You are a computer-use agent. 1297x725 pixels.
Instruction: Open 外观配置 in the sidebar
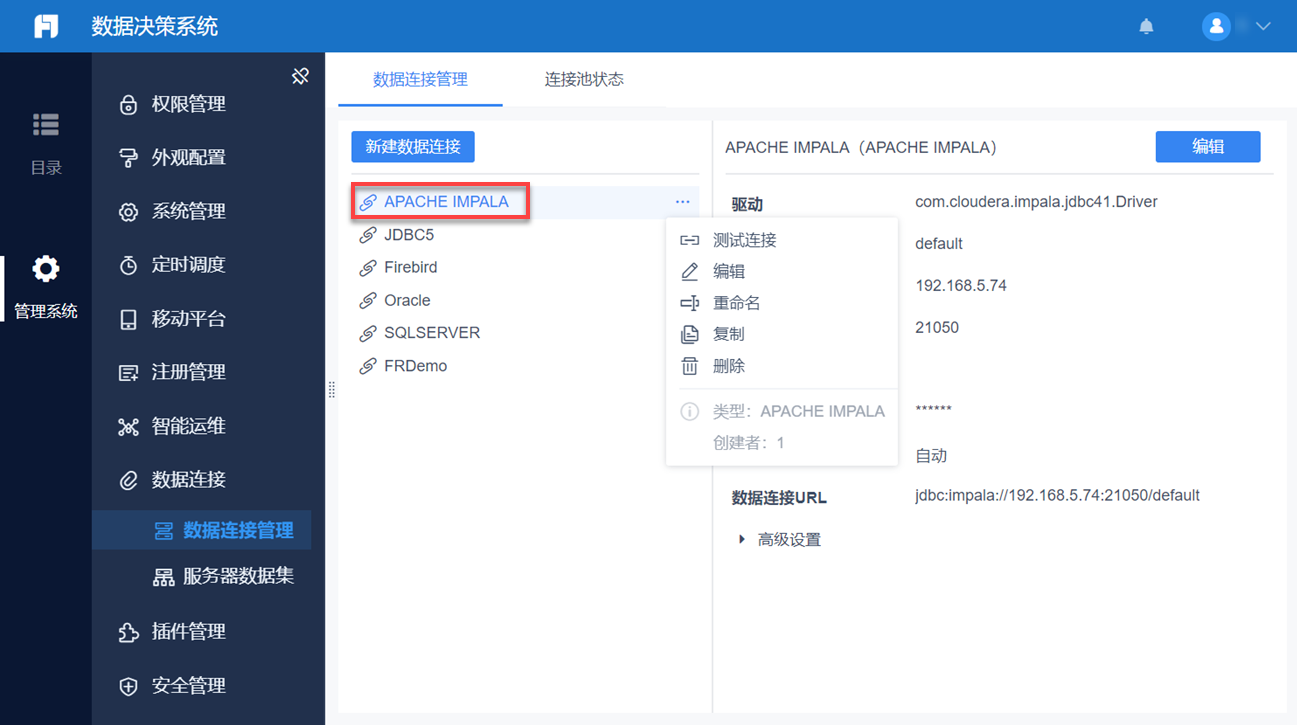188,158
